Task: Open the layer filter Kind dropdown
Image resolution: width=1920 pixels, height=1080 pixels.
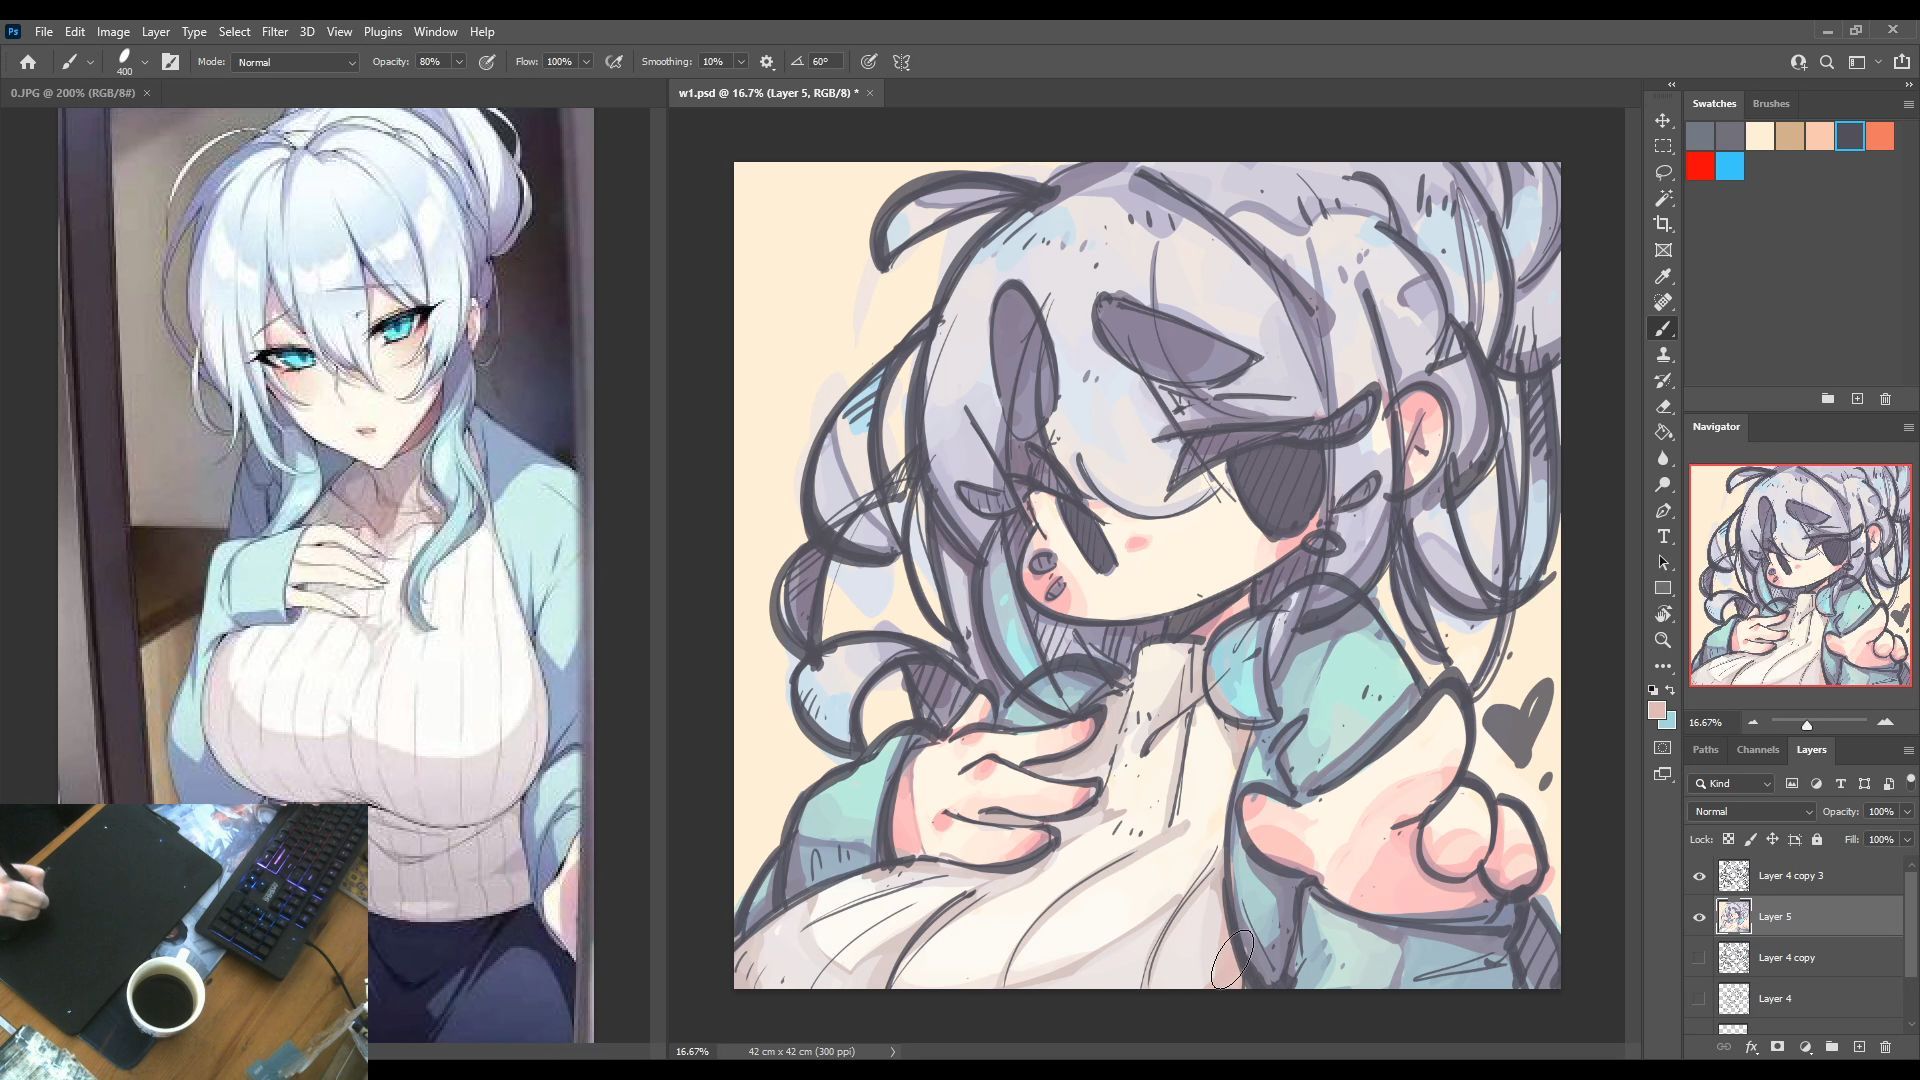Action: tap(1733, 784)
